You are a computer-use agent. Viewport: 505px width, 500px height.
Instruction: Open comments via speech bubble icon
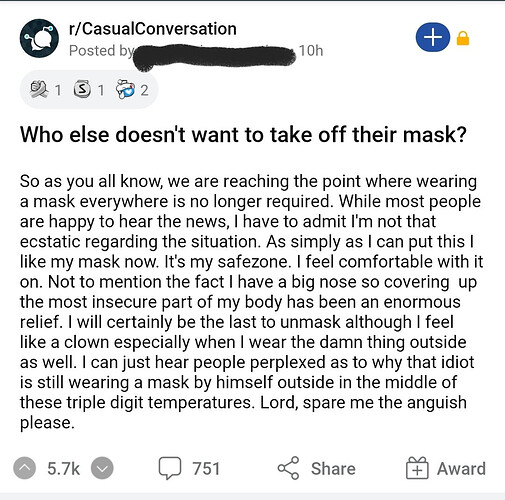coord(170,468)
